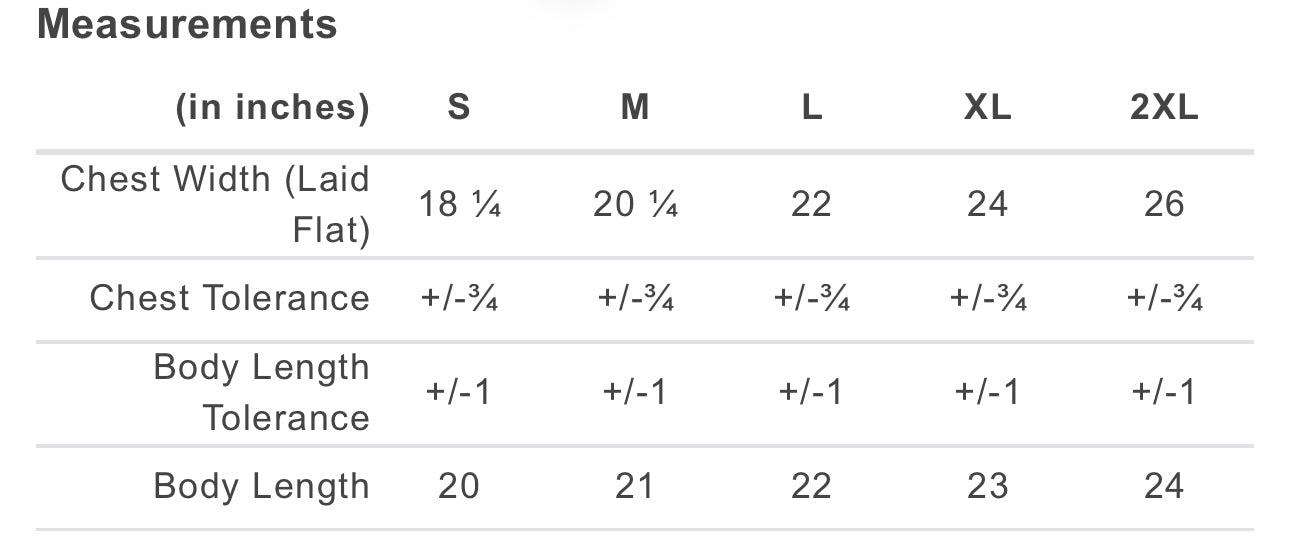Viewport: 1290px width, 555px height.
Task: Click the Body Length row label
Action: [261, 487]
